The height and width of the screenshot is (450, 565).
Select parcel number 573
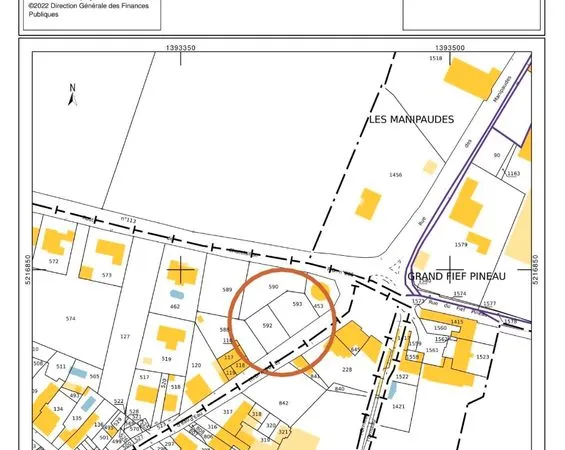tap(107, 275)
